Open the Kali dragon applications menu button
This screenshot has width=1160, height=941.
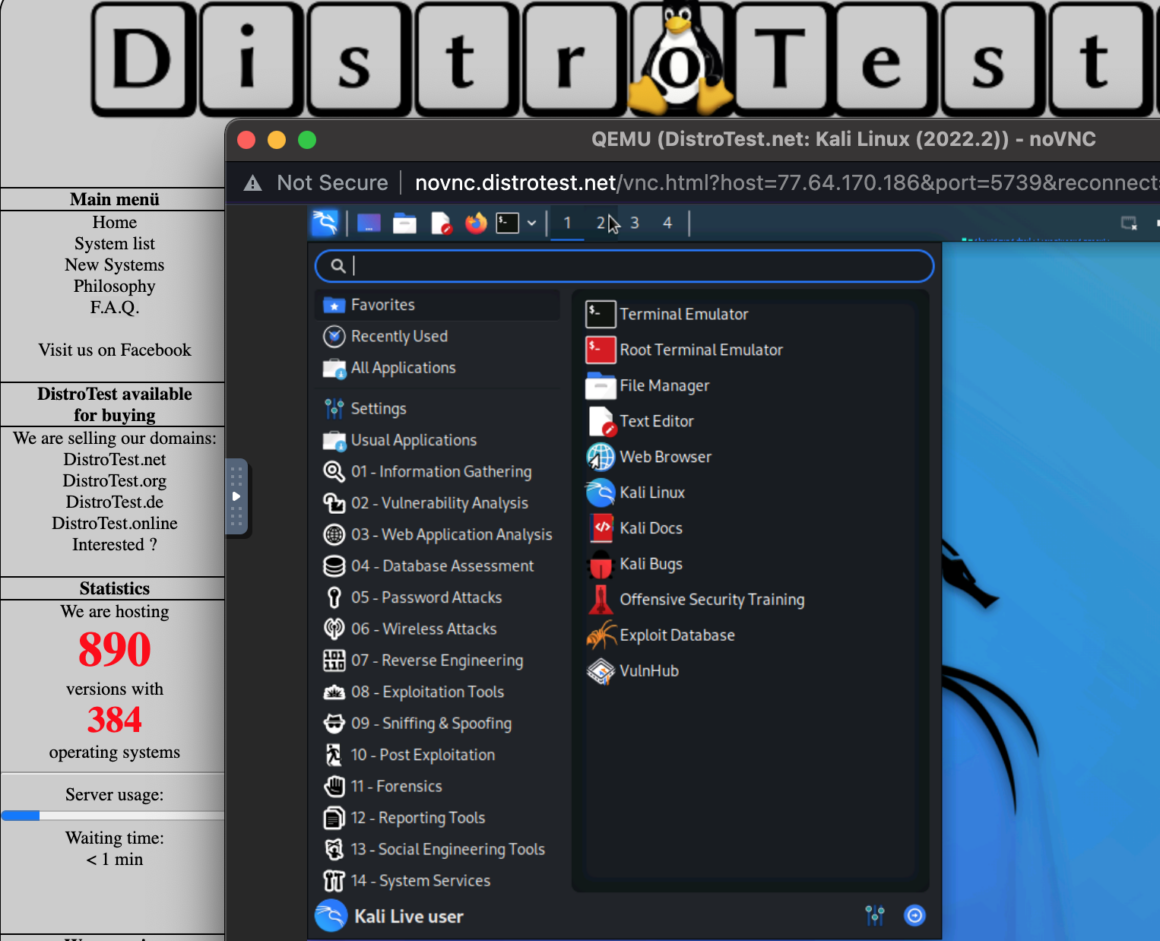click(x=325, y=223)
